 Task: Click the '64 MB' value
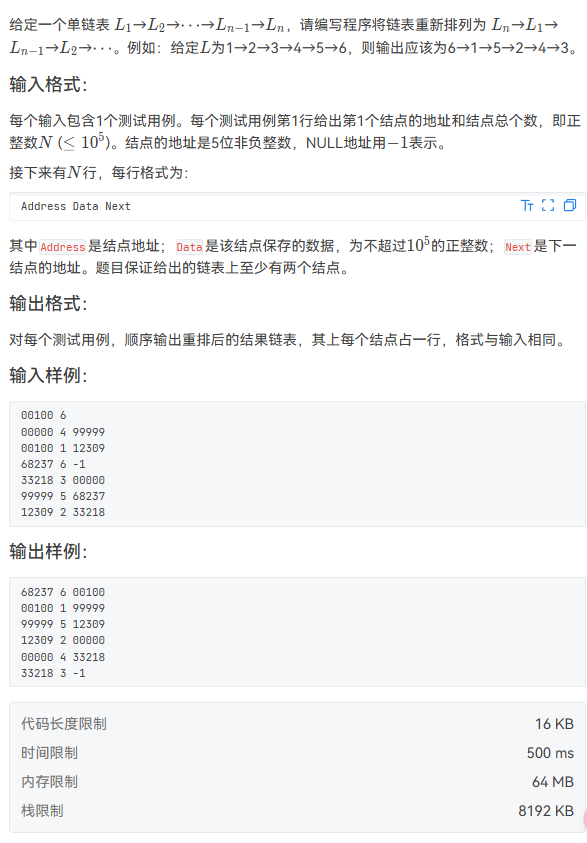coord(553,782)
